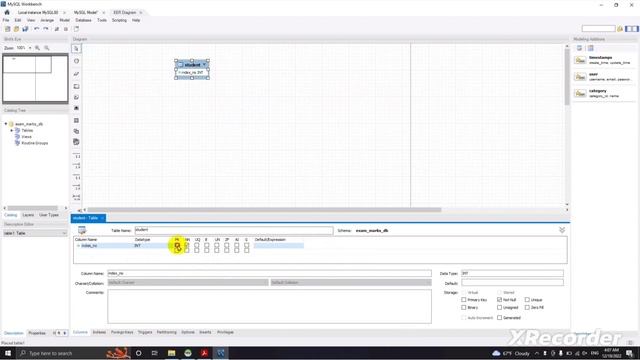The height and width of the screenshot is (360, 640).
Task: Switch to the User Types tab
Action: (49, 215)
